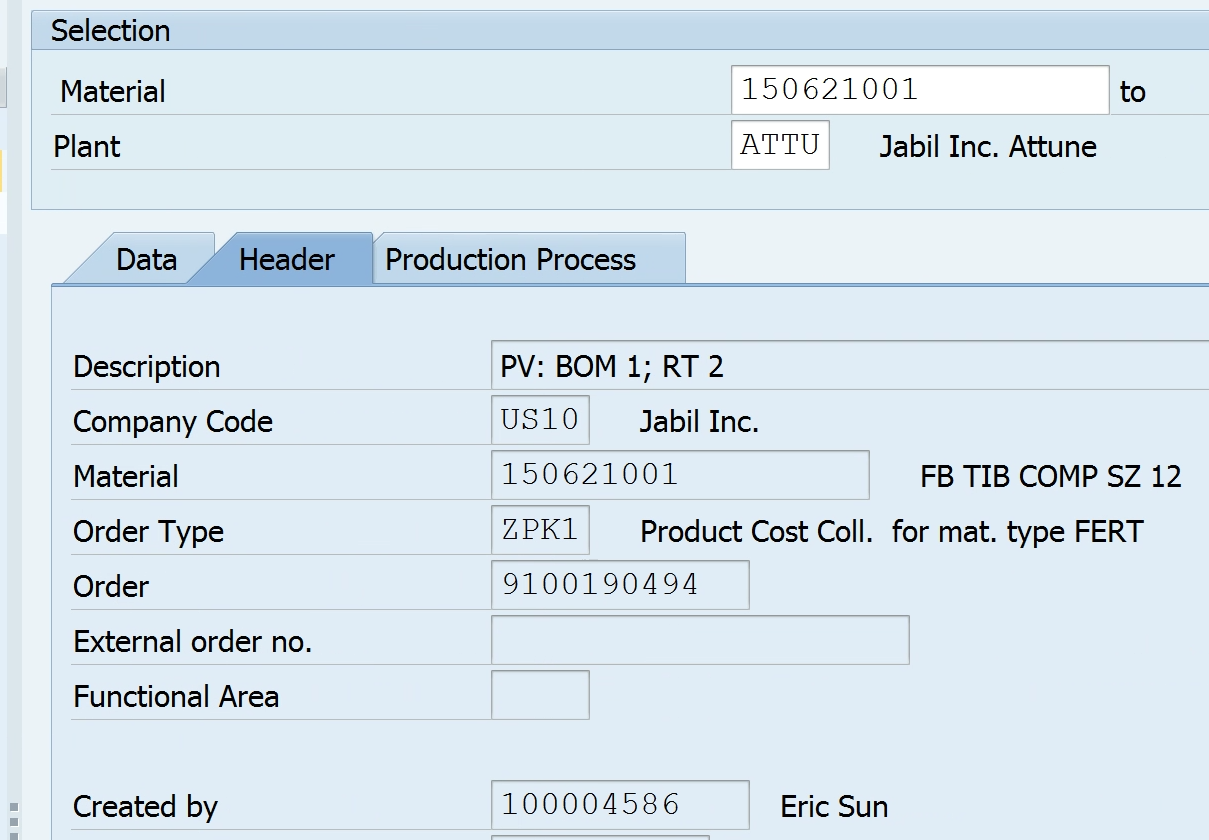
Task: Switch to the Data tab
Action: (146, 260)
